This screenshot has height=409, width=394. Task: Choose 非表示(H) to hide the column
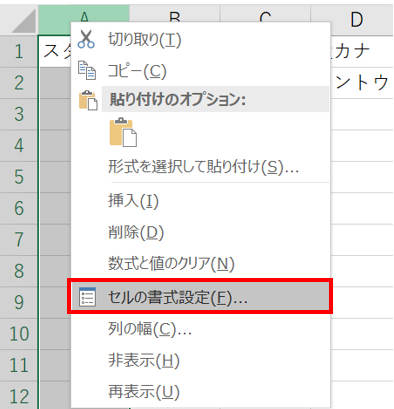pos(200,360)
